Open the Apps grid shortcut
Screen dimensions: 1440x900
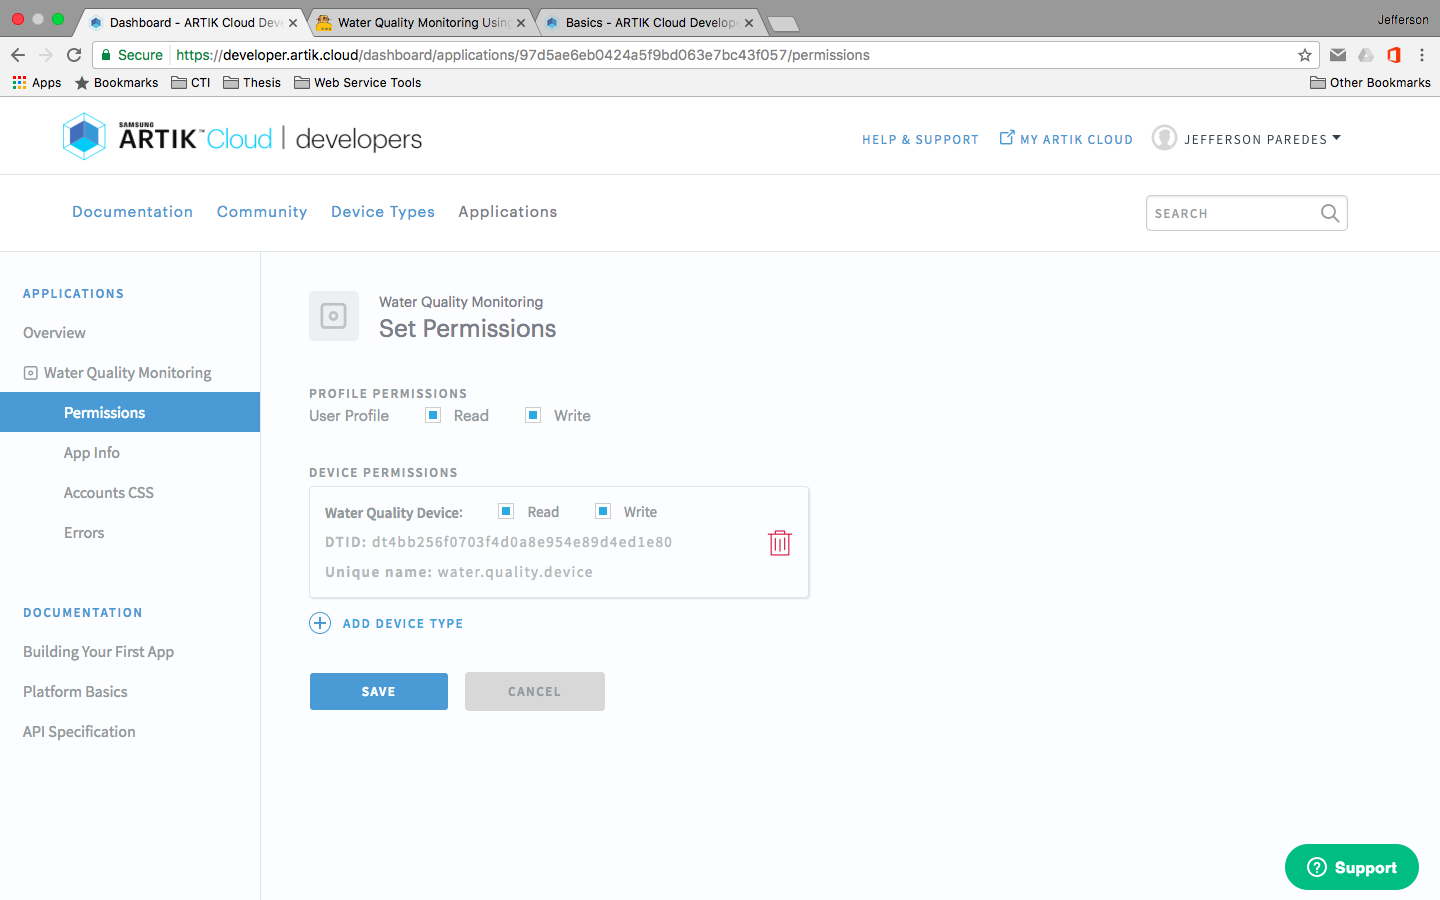pos(37,83)
